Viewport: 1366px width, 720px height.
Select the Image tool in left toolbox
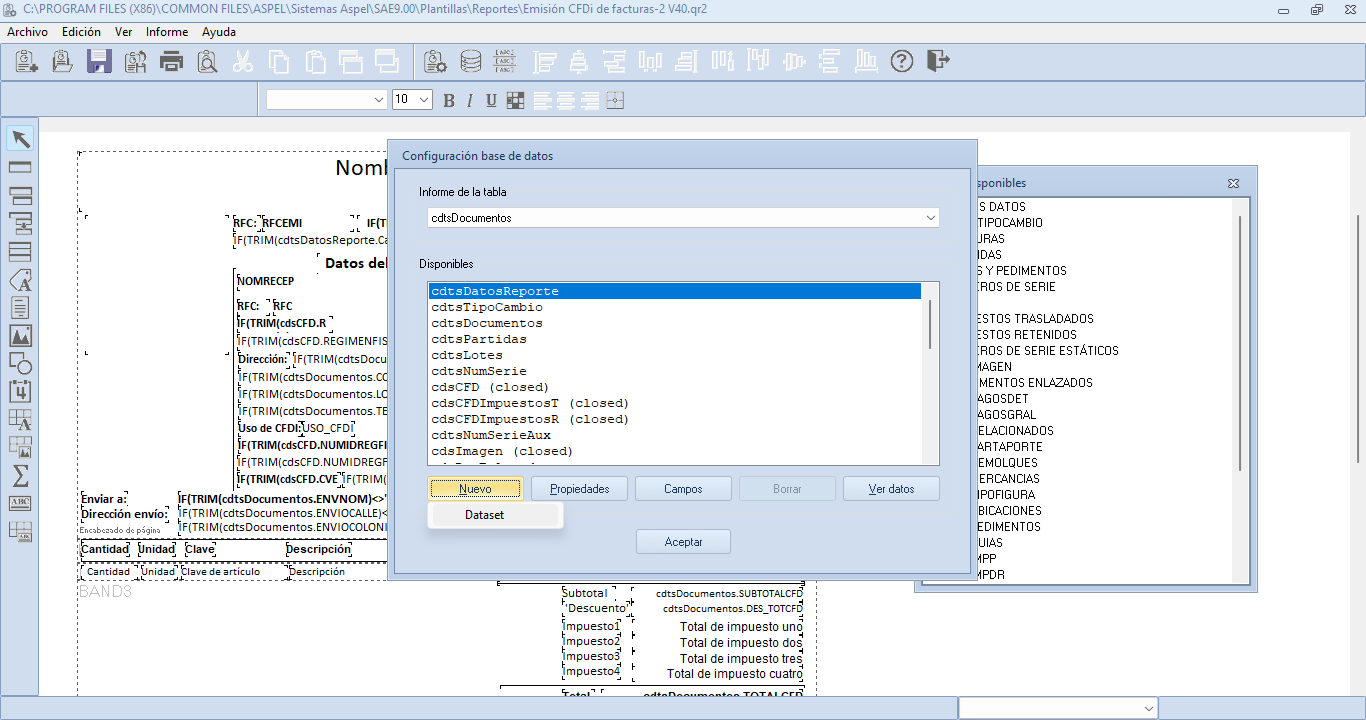click(20, 335)
